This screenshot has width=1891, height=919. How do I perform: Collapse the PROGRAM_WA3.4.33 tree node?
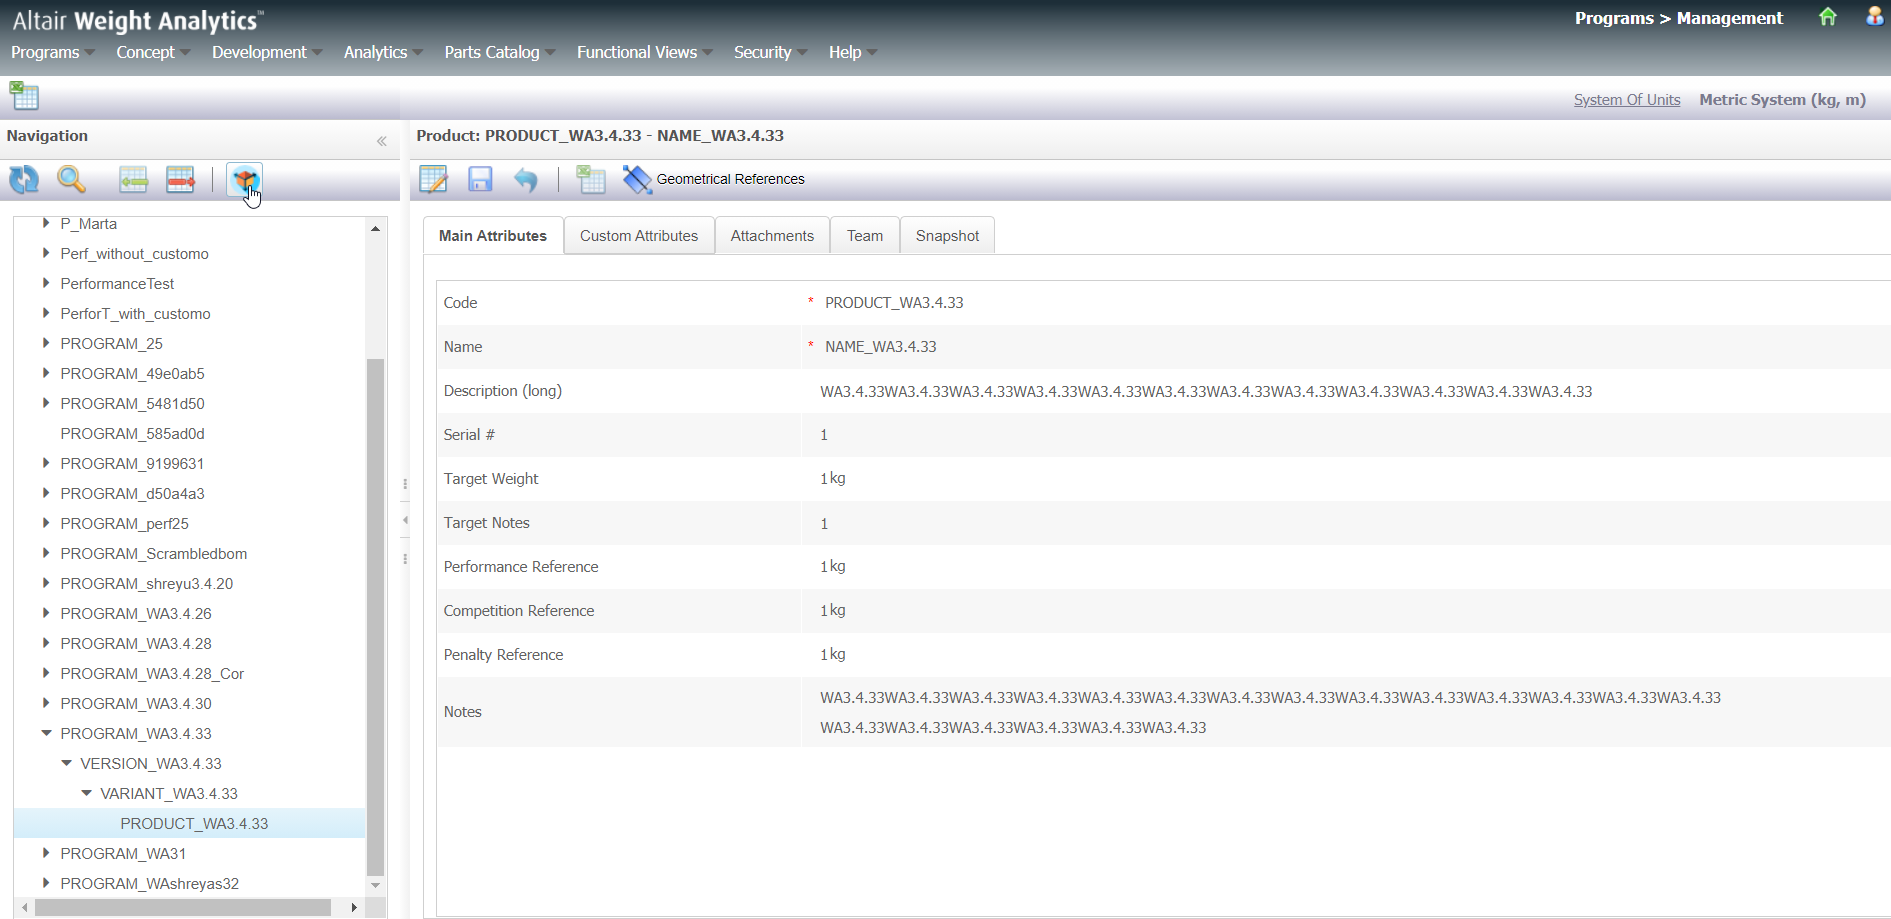point(46,733)
